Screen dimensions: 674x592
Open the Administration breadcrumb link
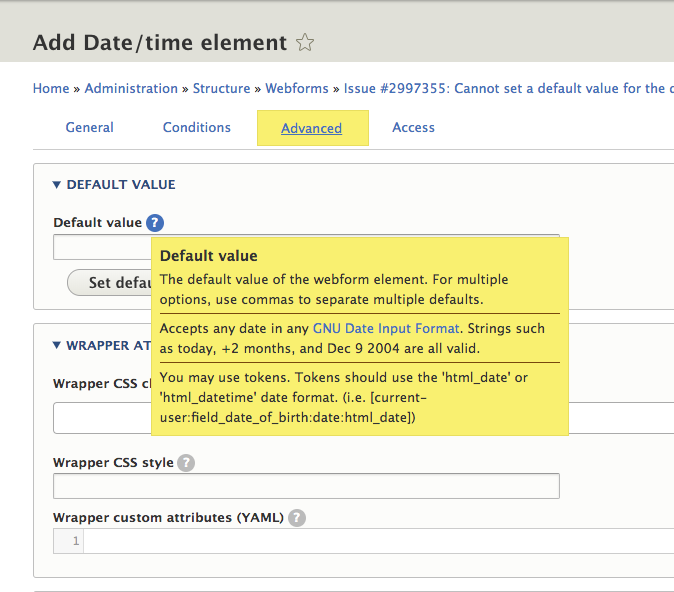pyautogui.click(x=131, y=89)
